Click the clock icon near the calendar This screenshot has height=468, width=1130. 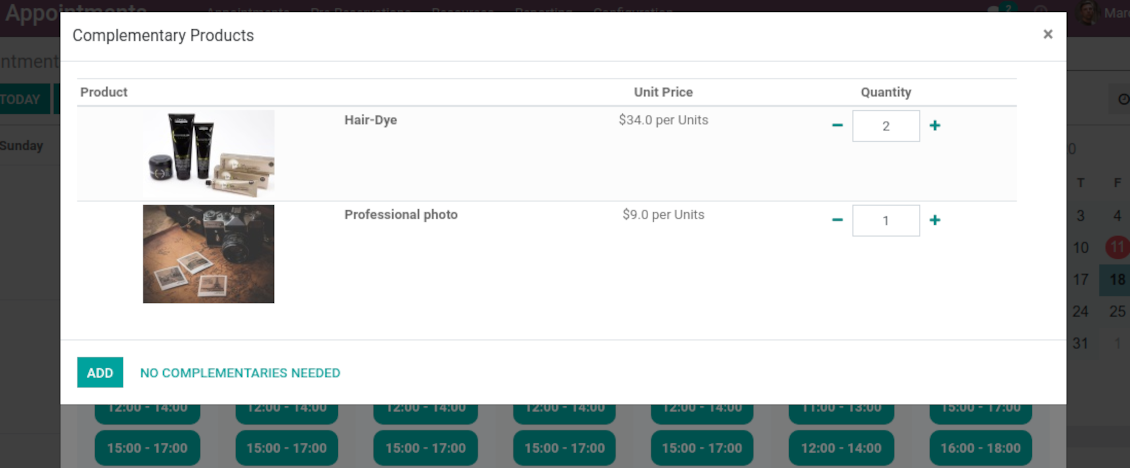(1121, 100)
